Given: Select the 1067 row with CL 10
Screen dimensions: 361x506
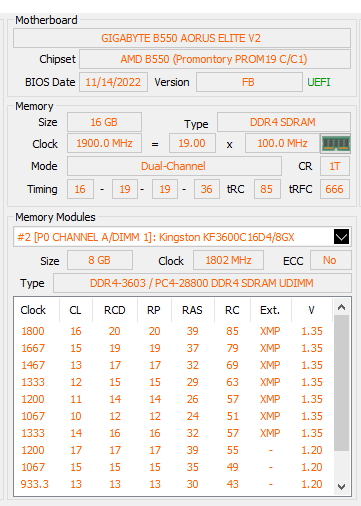Looking at the screenshot, I should 173,416.
